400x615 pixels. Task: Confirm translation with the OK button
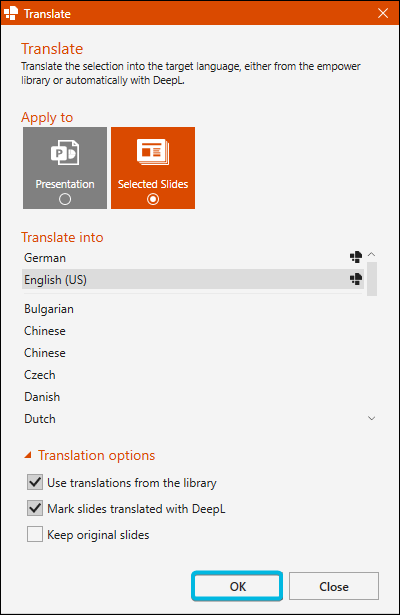[x=237, y=586]
